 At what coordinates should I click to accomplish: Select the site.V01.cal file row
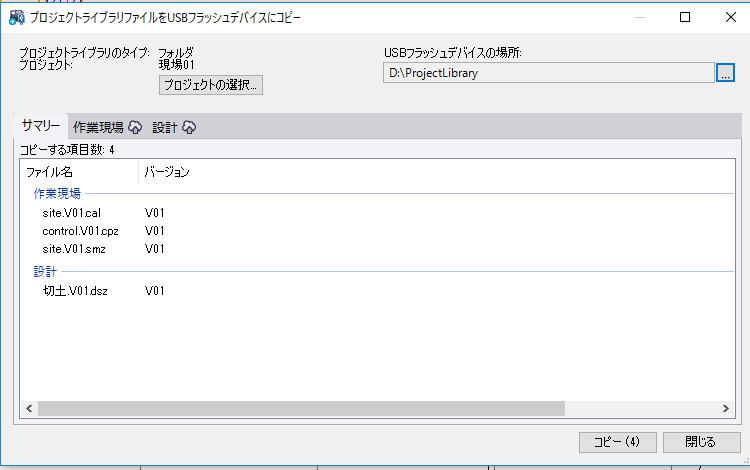click(72, 213)
